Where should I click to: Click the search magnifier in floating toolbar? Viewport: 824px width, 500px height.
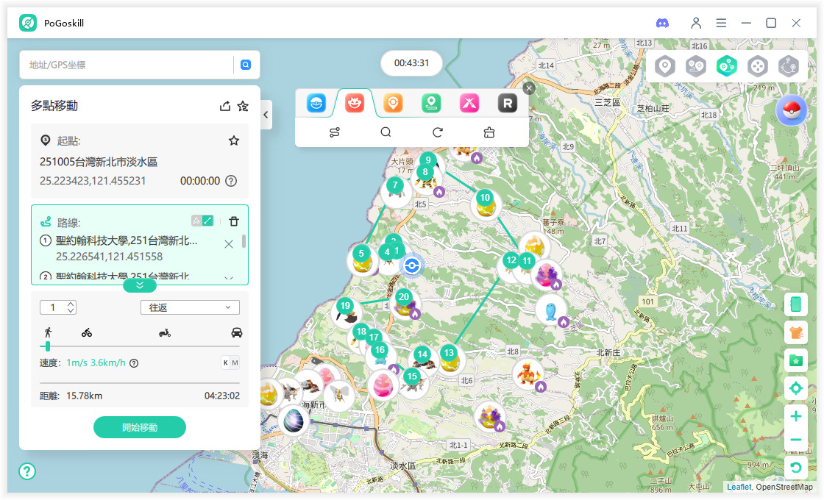click(x=385, y=132)
